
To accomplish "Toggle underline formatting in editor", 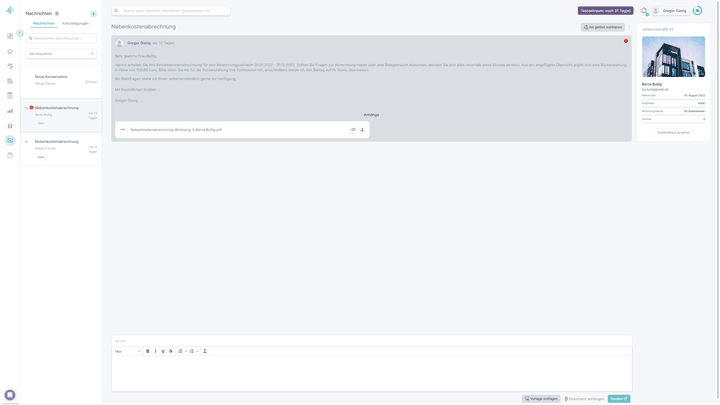I will coord(163,351).
